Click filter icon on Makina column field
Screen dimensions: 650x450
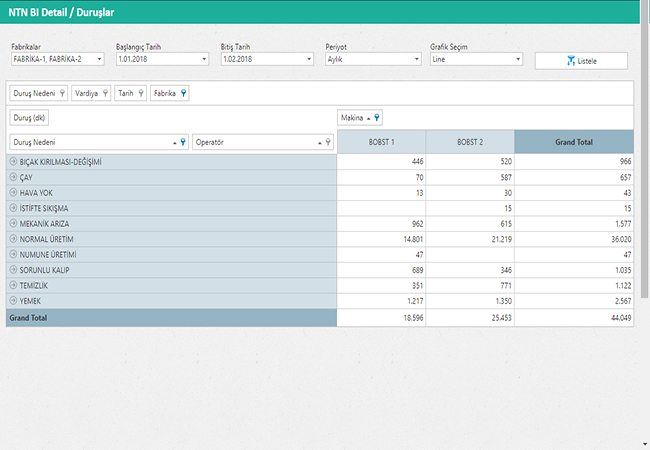click(x=376, y=118)
